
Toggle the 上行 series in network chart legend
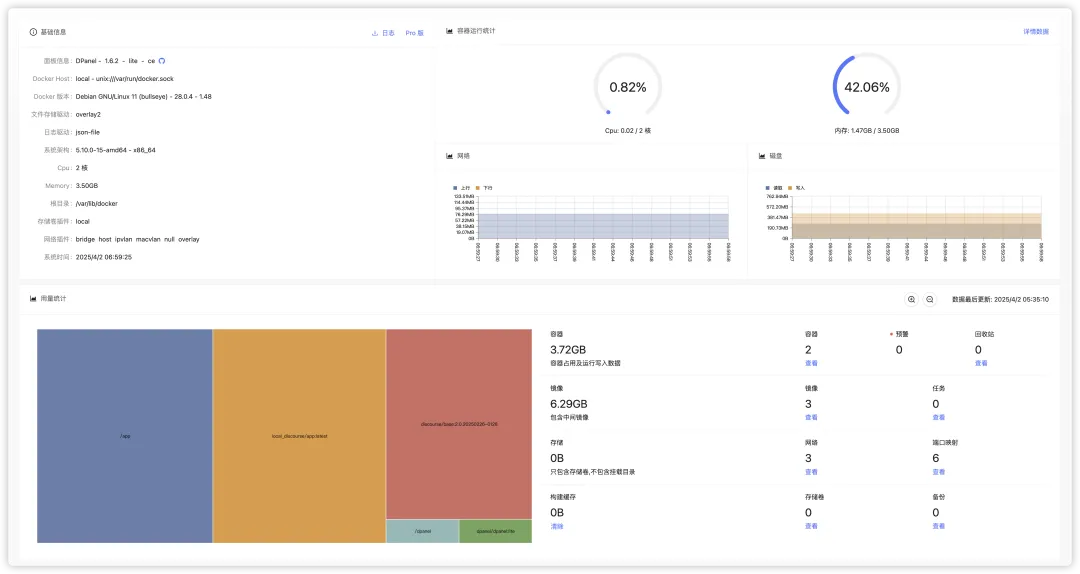pos(461,188)
